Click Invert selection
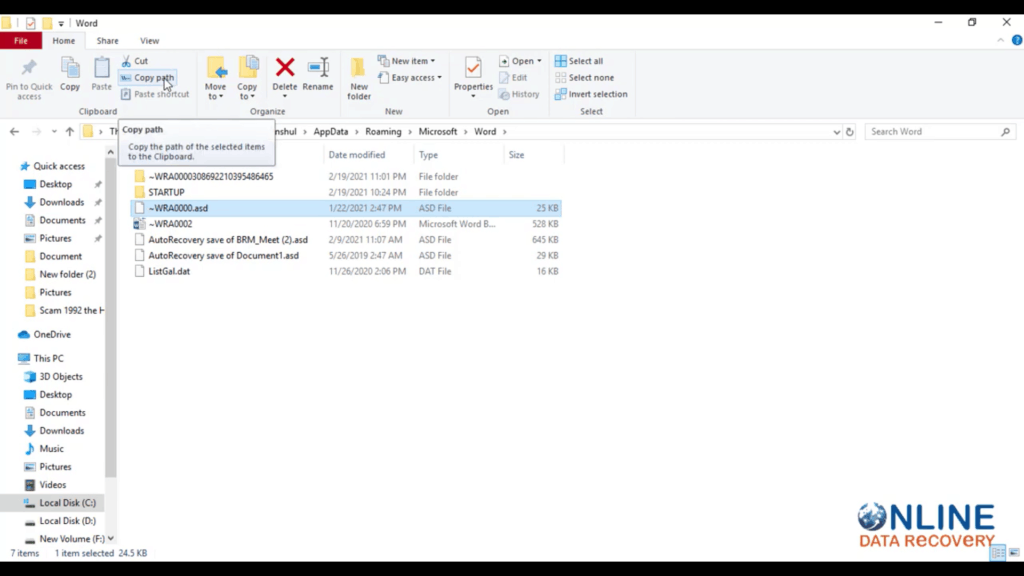Screen dimensions: 1024x576 591,94
